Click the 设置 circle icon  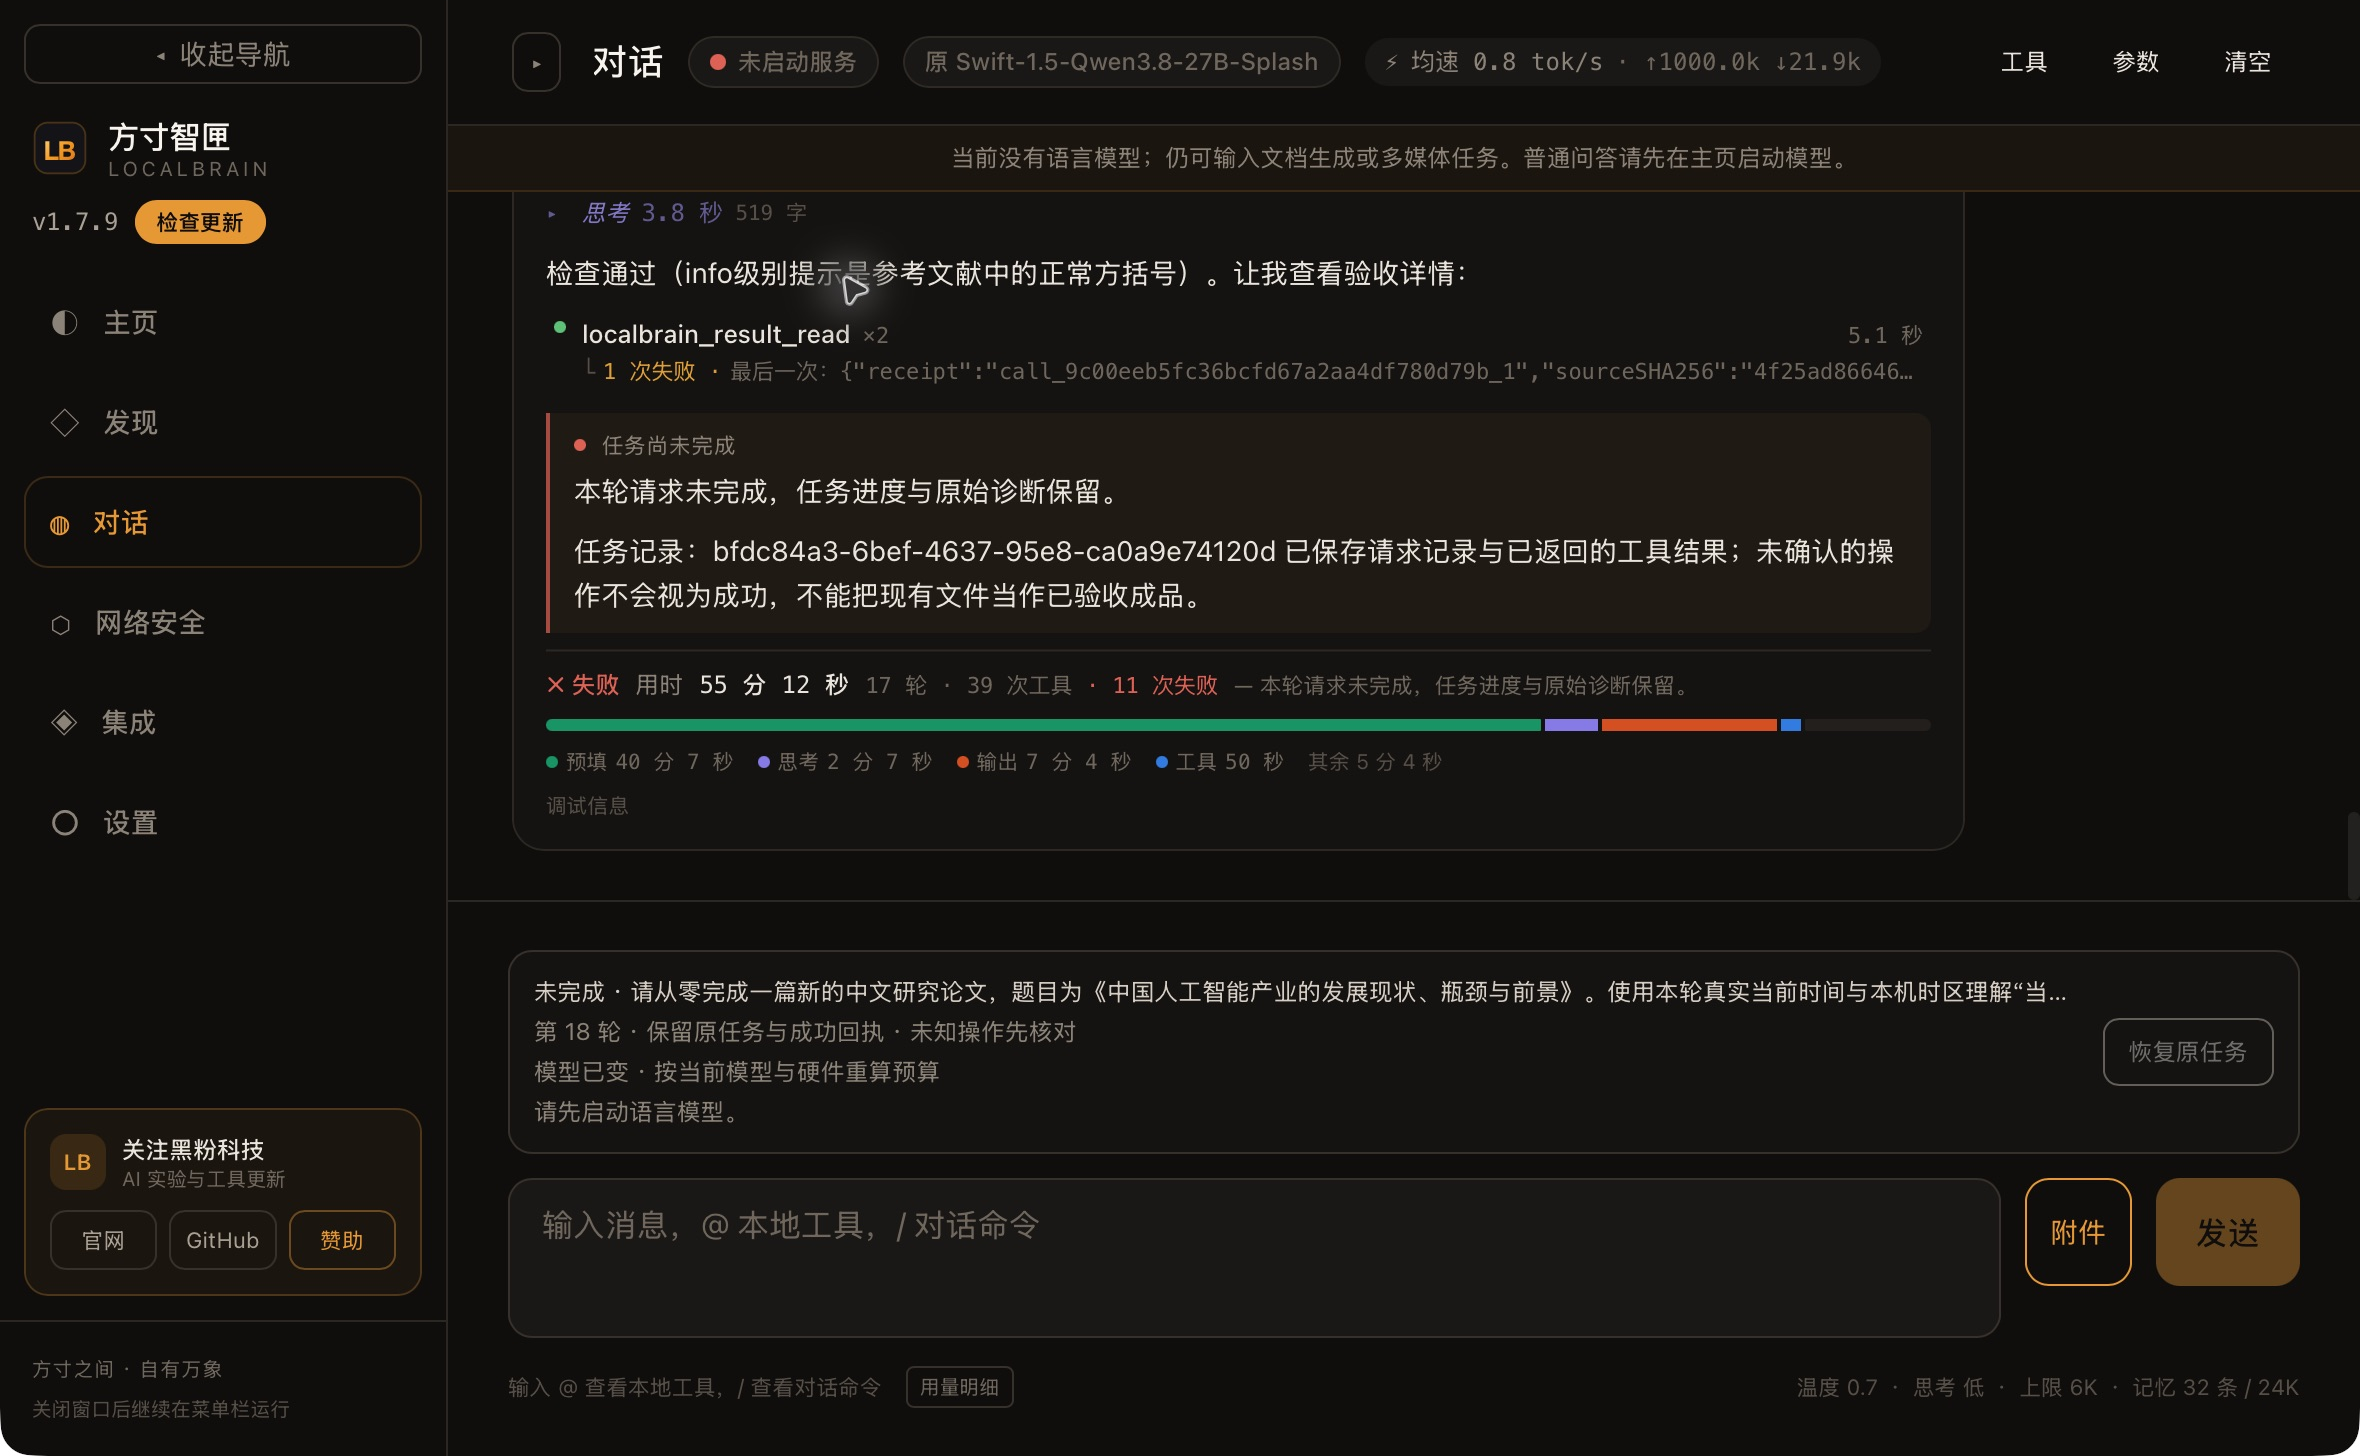coord(64,822)
